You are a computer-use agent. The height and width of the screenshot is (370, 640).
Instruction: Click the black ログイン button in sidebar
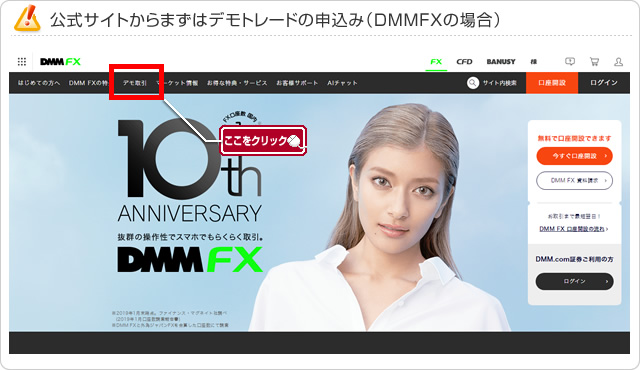click(574, 281)
